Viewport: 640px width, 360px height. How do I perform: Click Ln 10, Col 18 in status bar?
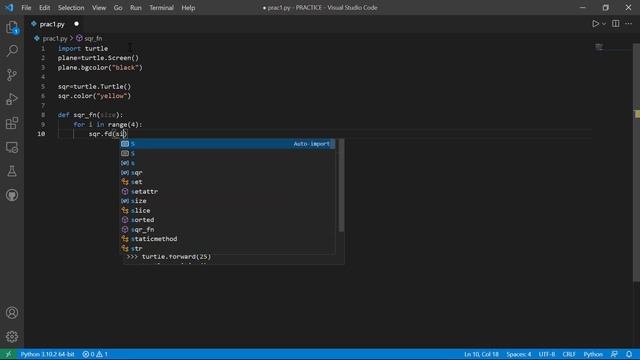coord(481,354)
